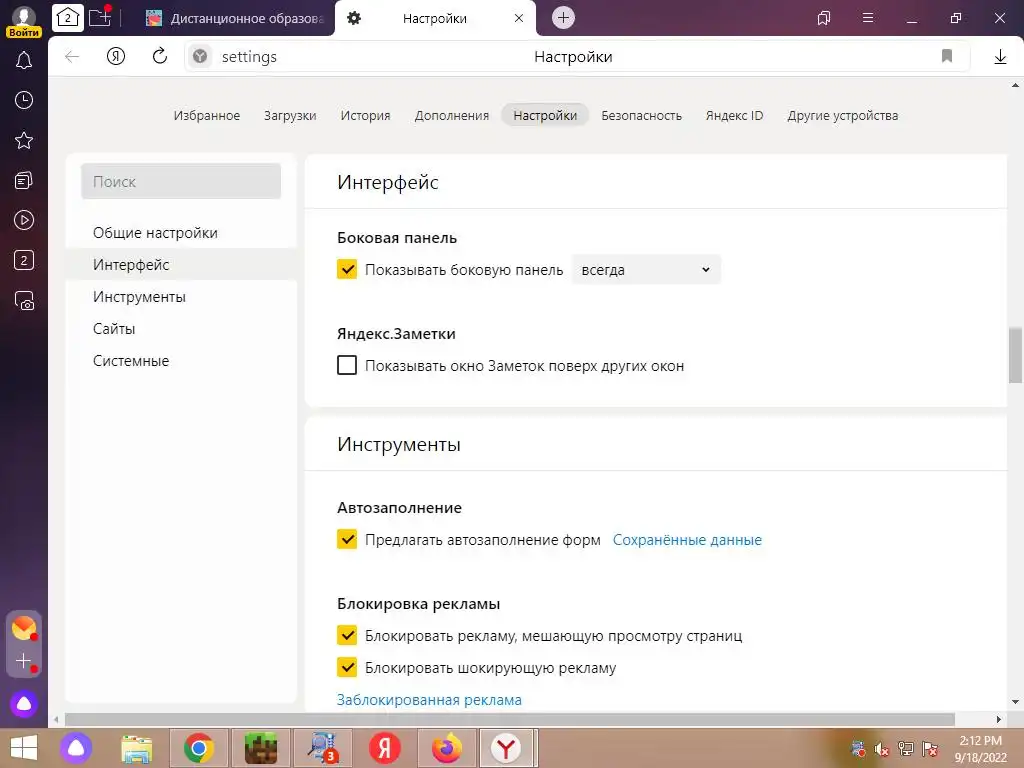The width and height of the screenshot is (1024, 768).
Task: Open the browser hamburger menu
Action: (868, 18)
